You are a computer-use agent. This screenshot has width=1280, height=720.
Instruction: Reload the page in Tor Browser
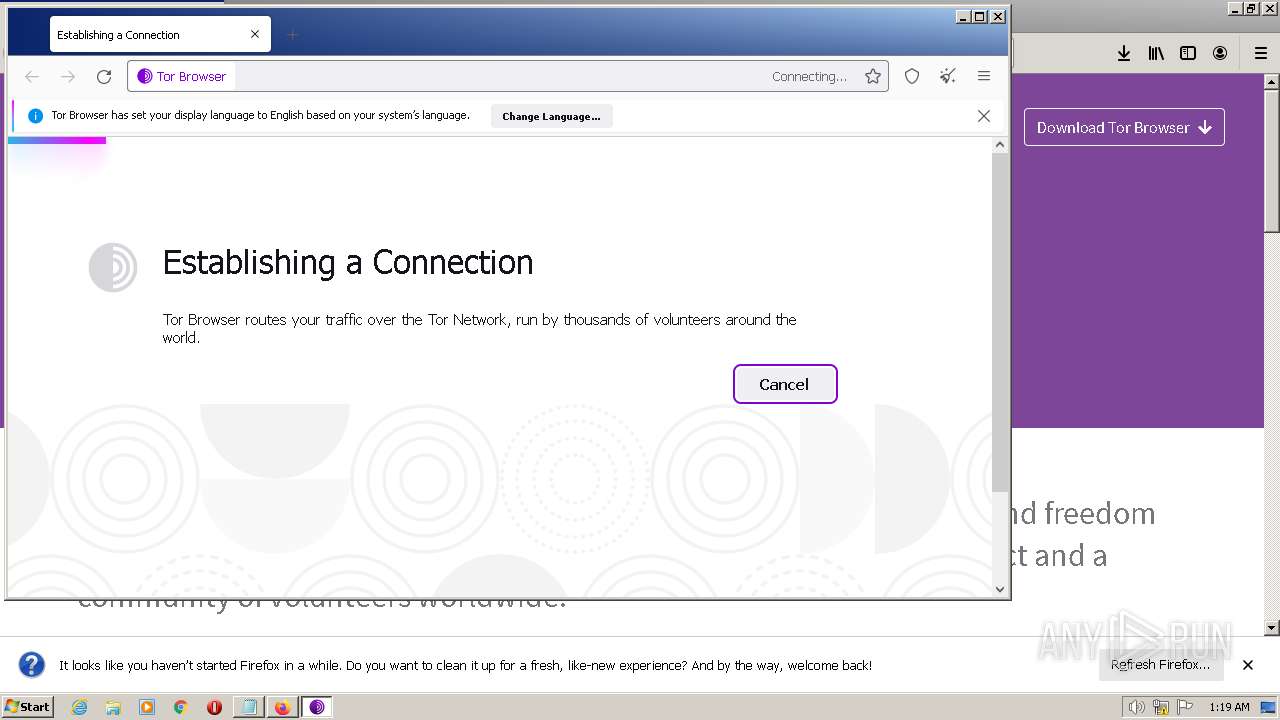[x=104, y=76]
